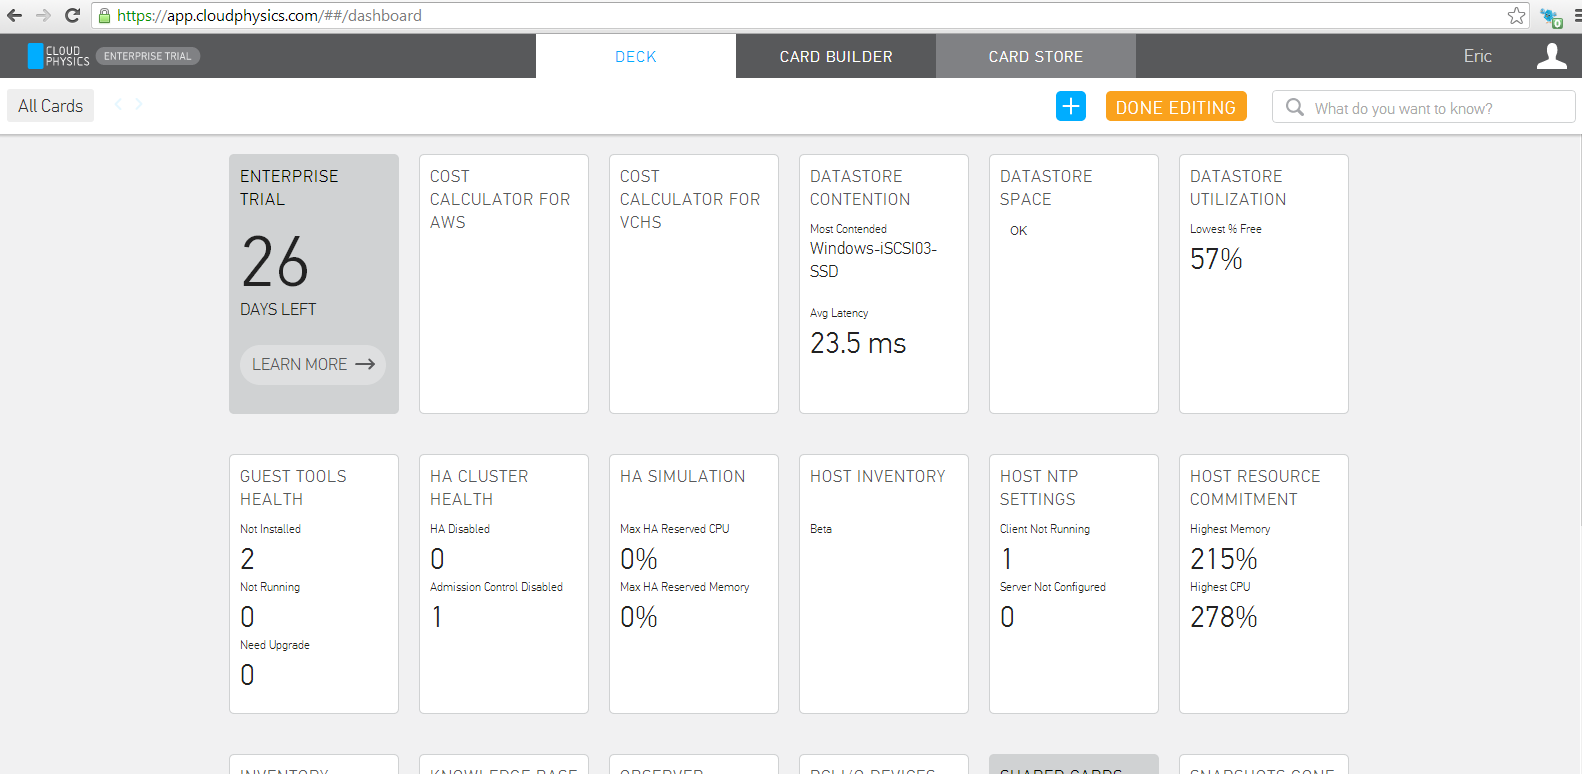Select the Deck tab
This screenshot has height=774, width=1582.
635,57
